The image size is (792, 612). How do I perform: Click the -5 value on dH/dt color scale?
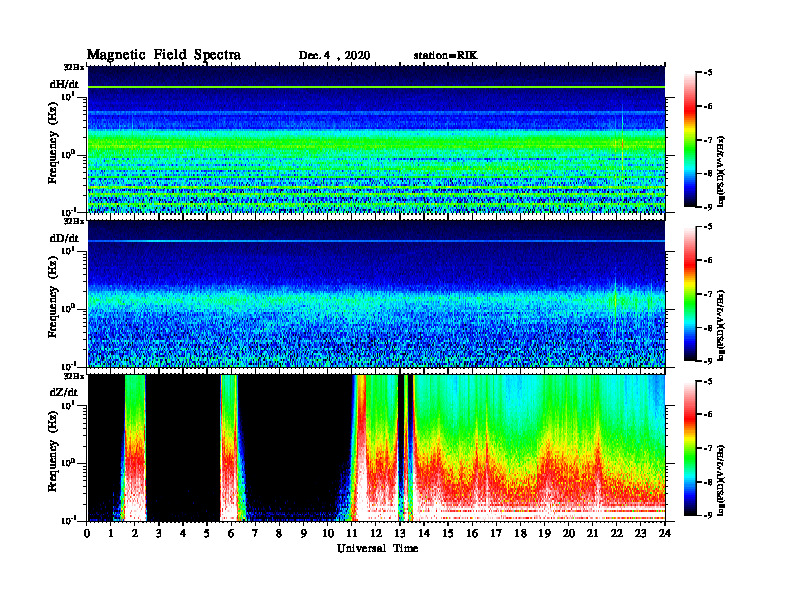(708, 73)
